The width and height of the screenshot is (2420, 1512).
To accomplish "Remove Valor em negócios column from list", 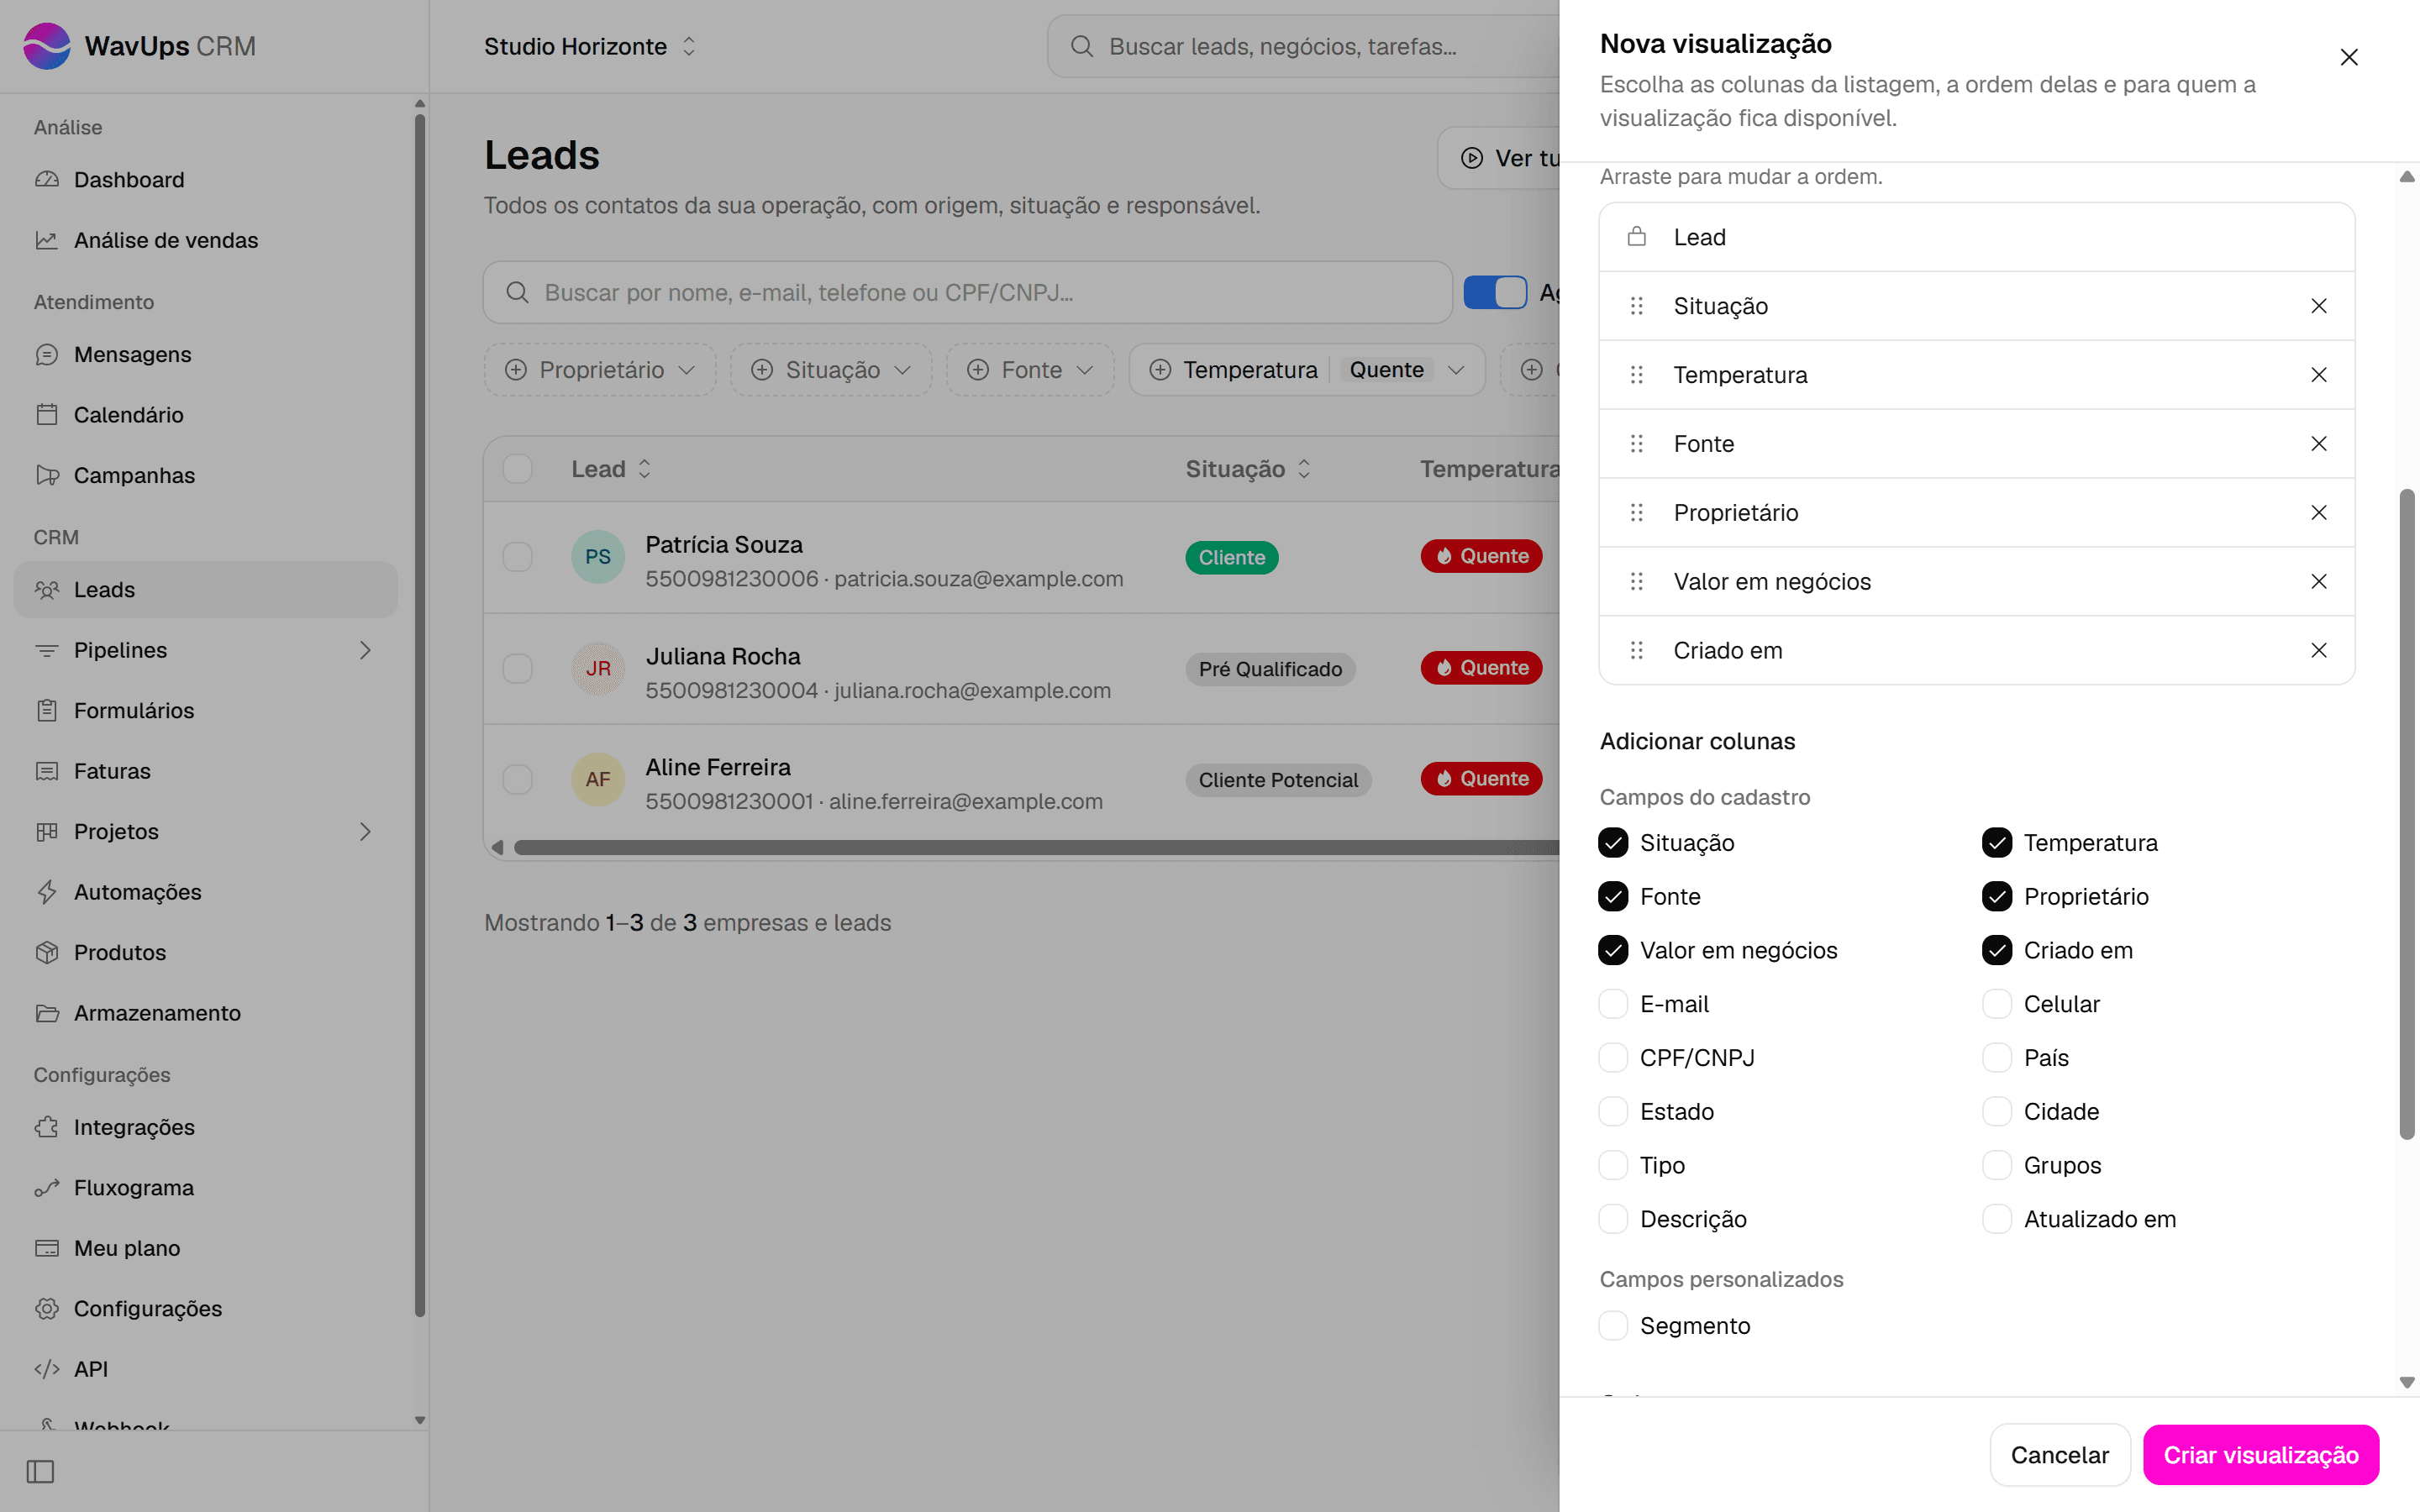I will 2318,582.
